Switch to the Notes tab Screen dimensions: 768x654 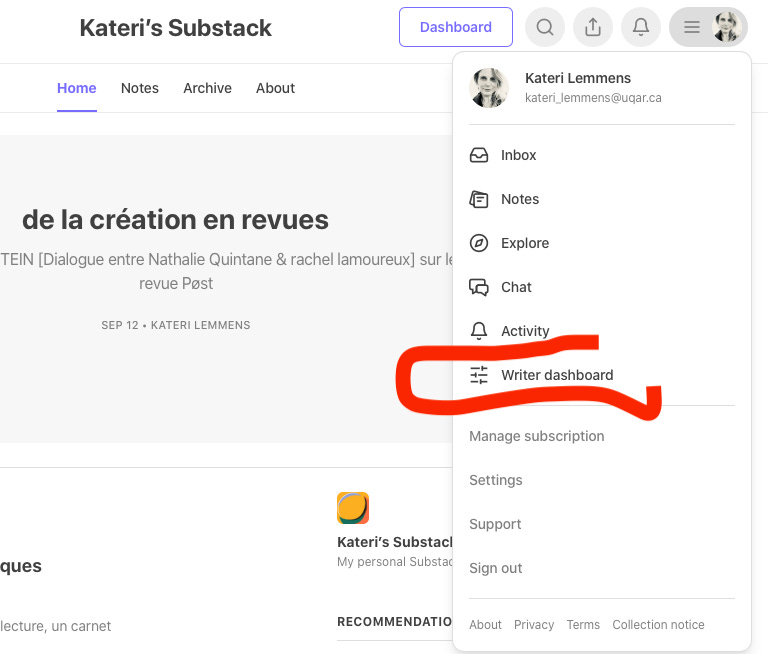(x=140, y=88)
